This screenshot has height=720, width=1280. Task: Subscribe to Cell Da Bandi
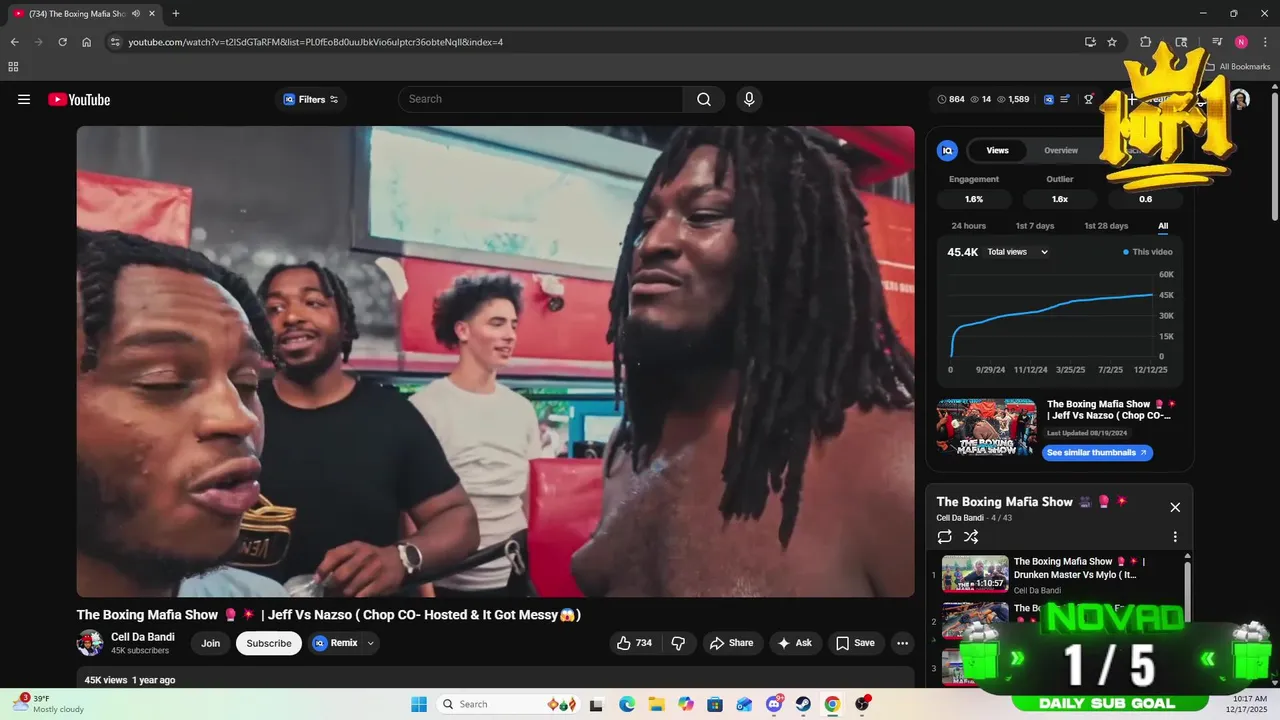pos(269,643)
